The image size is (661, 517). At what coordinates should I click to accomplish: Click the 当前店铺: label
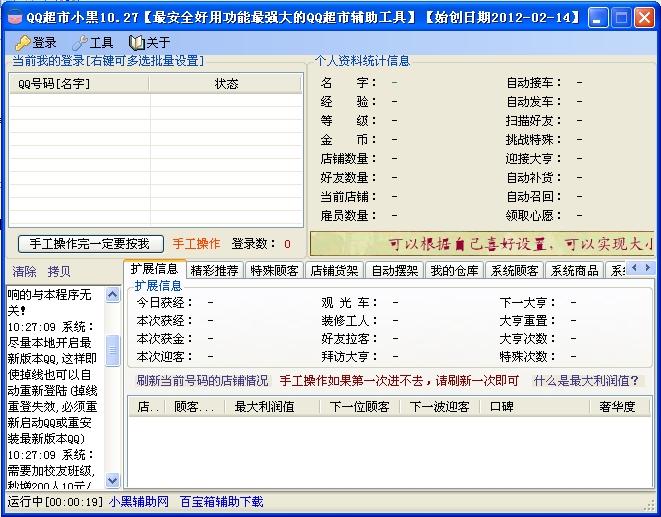tap(348, 197)
